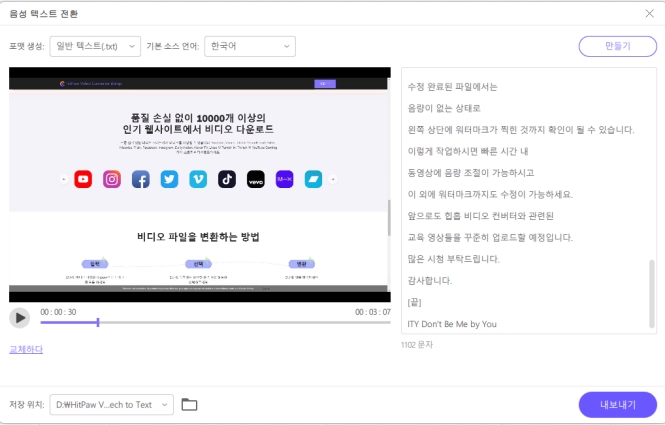Click the playback progress slider handle

[98, 322]
